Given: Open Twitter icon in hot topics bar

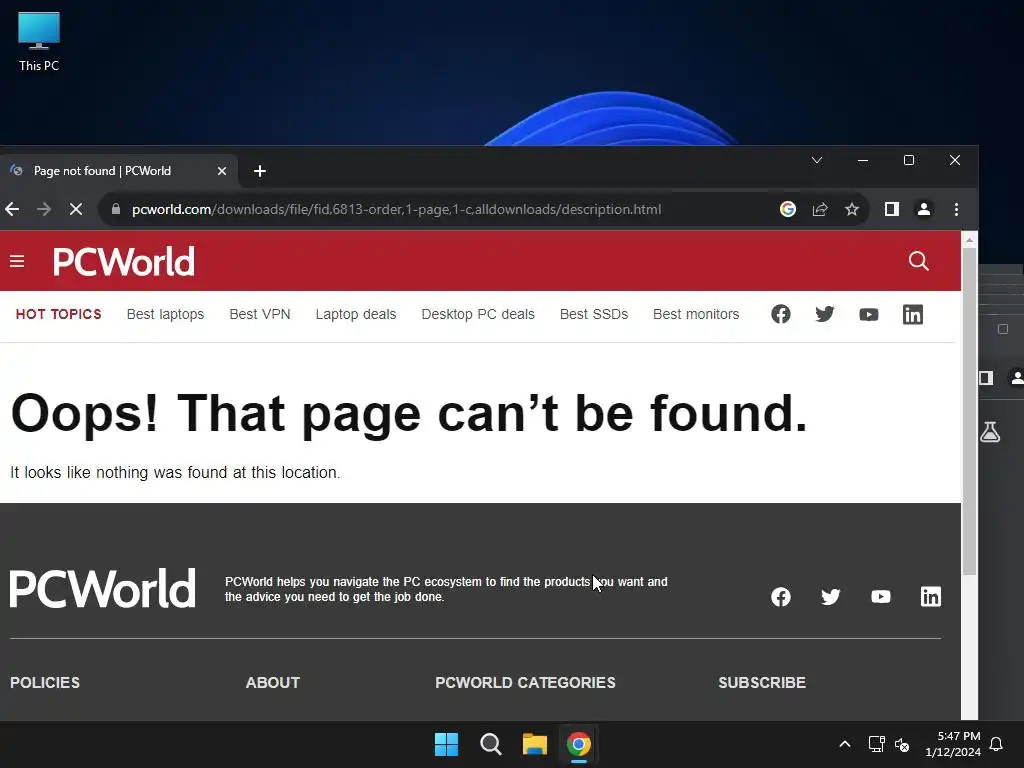Looking at the screenshot, I should pyautogui.click(x=824, y=314).
